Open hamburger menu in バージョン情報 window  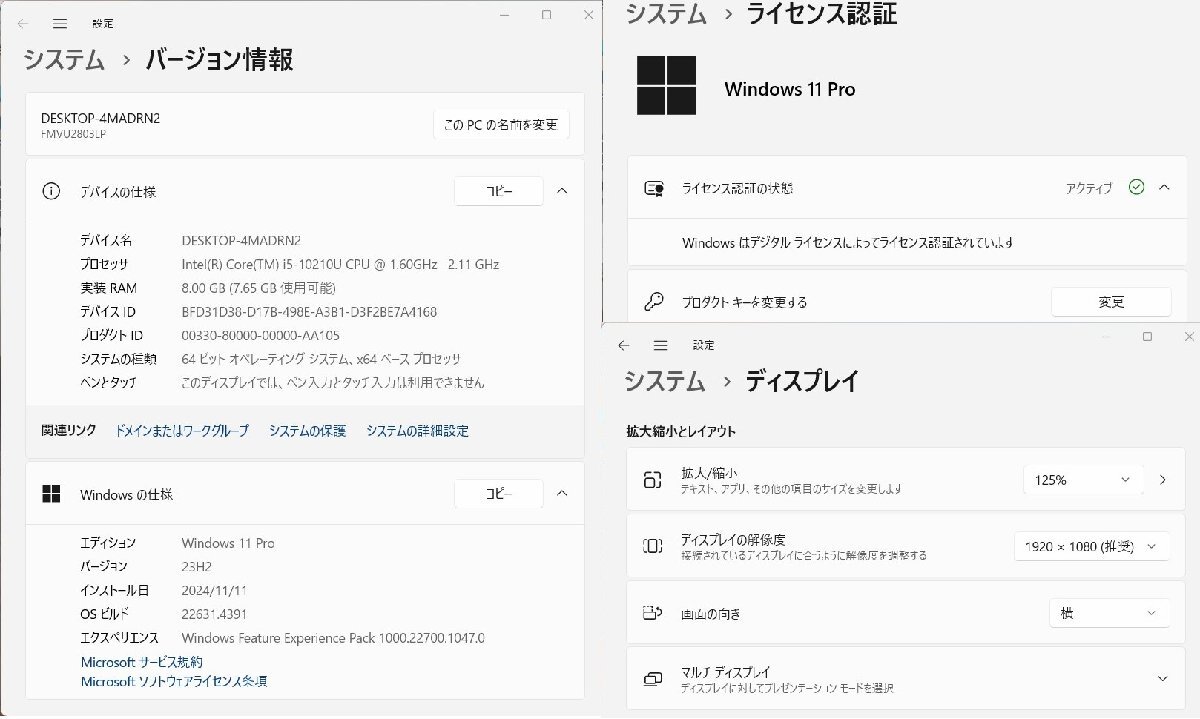coord(60,23)
